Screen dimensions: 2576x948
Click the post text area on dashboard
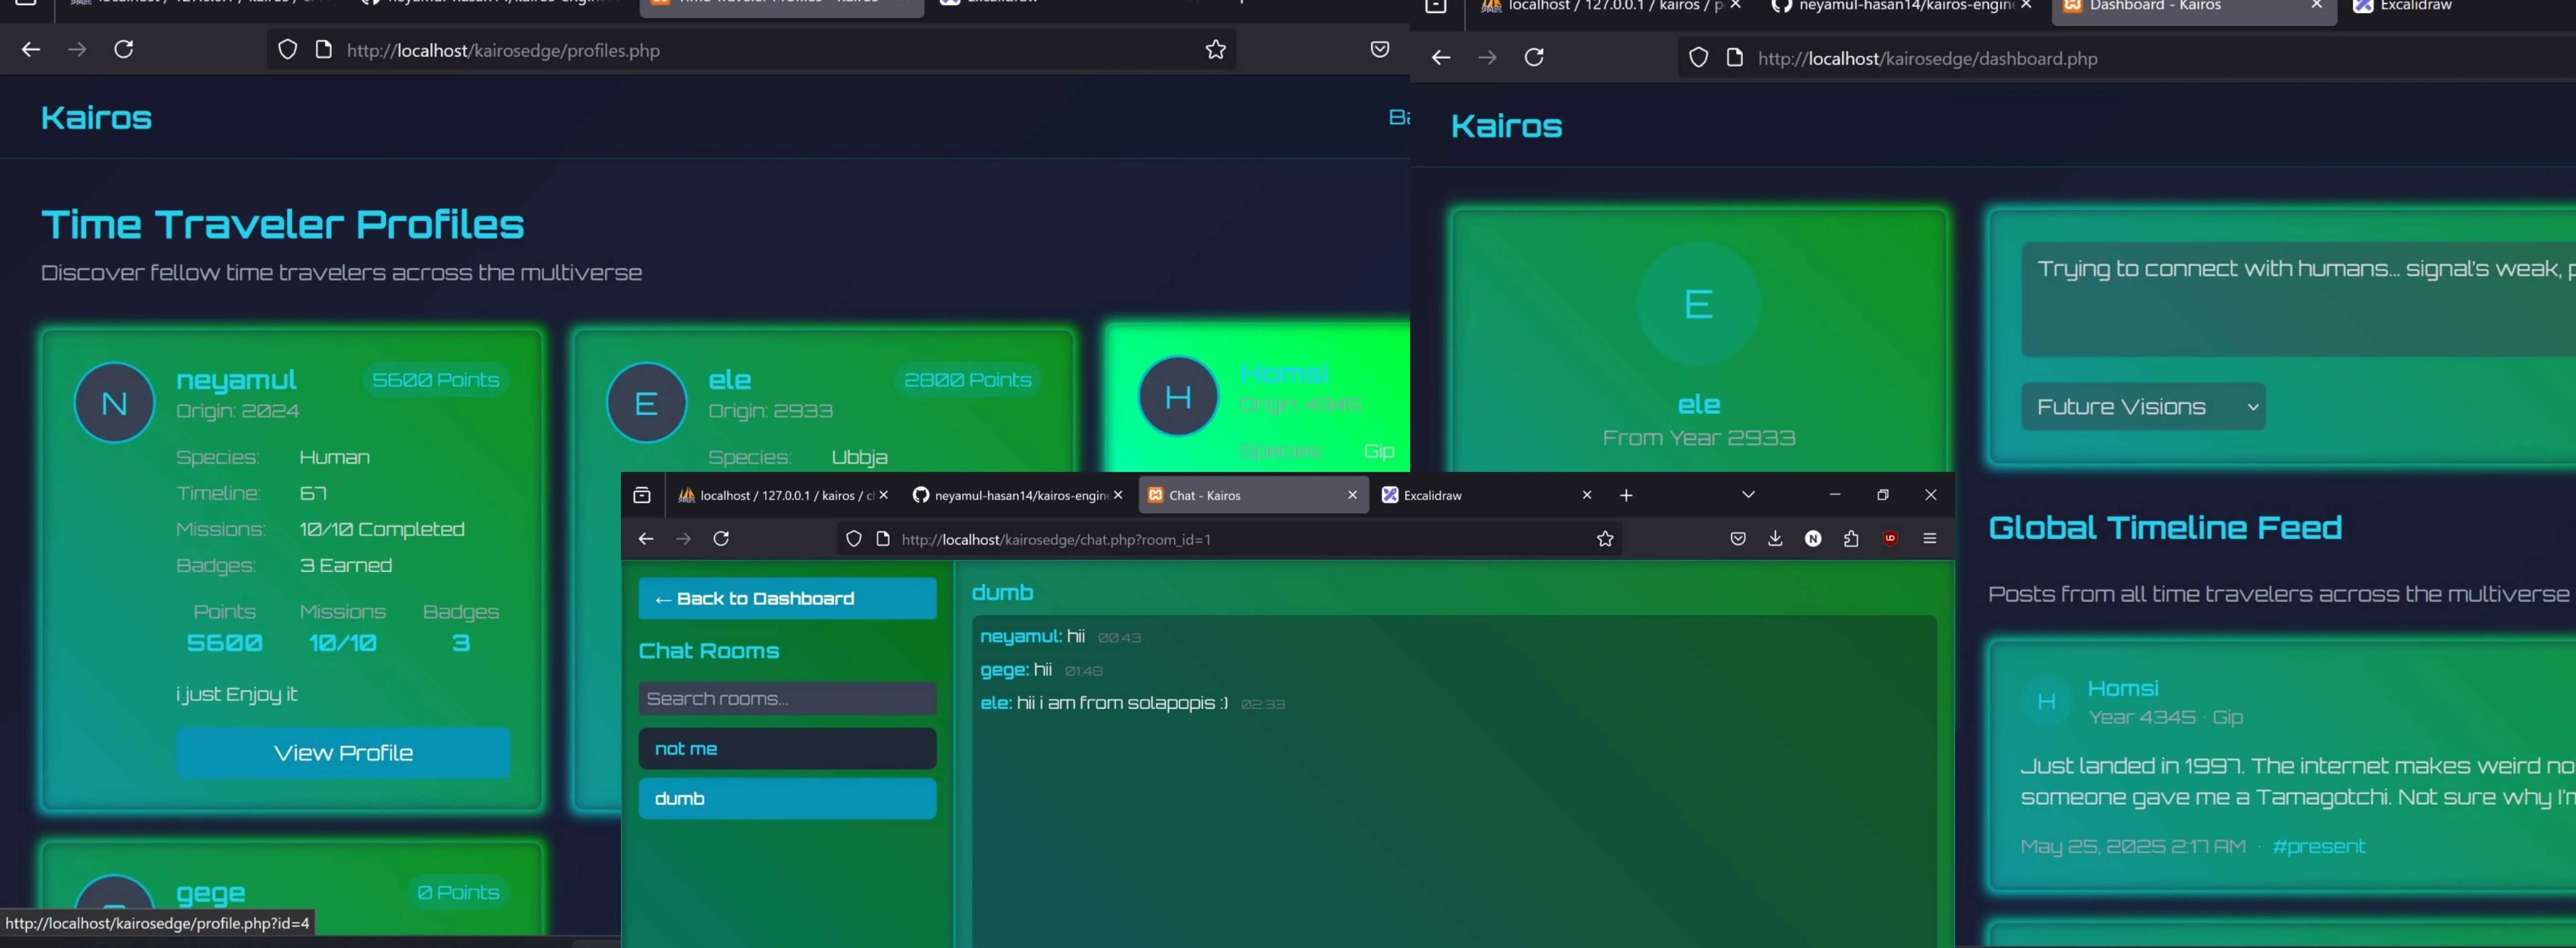point(2298,299)
